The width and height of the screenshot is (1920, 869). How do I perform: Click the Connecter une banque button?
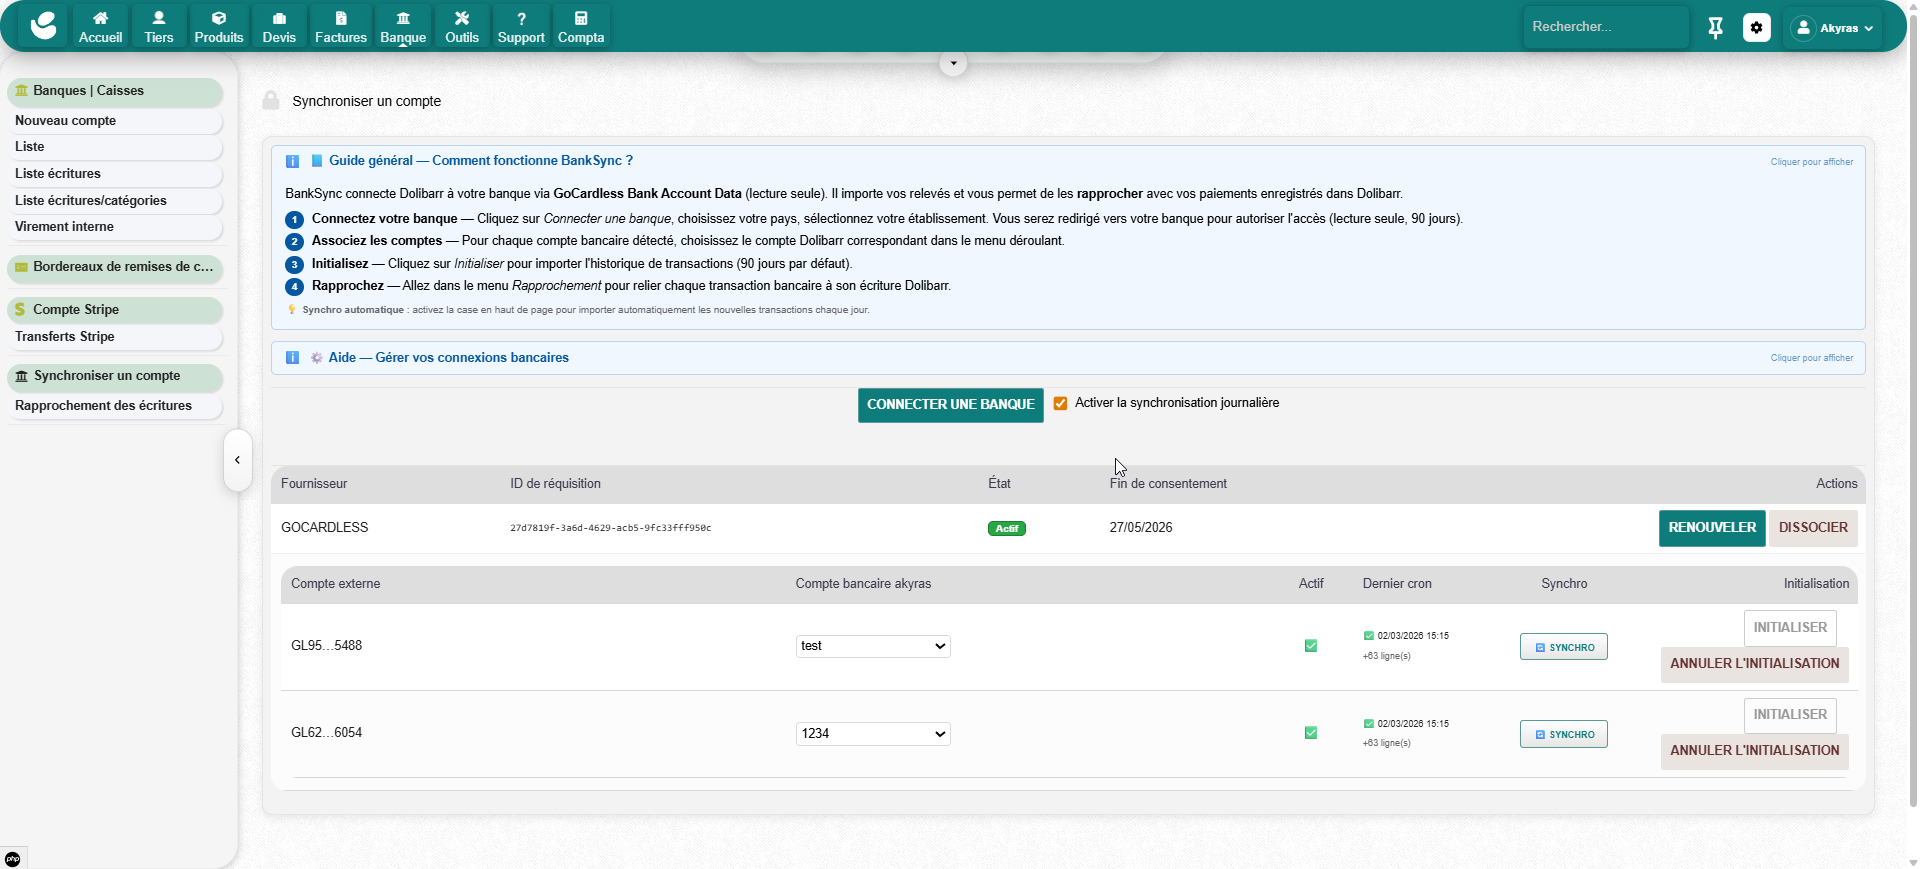tap(950, 405)
